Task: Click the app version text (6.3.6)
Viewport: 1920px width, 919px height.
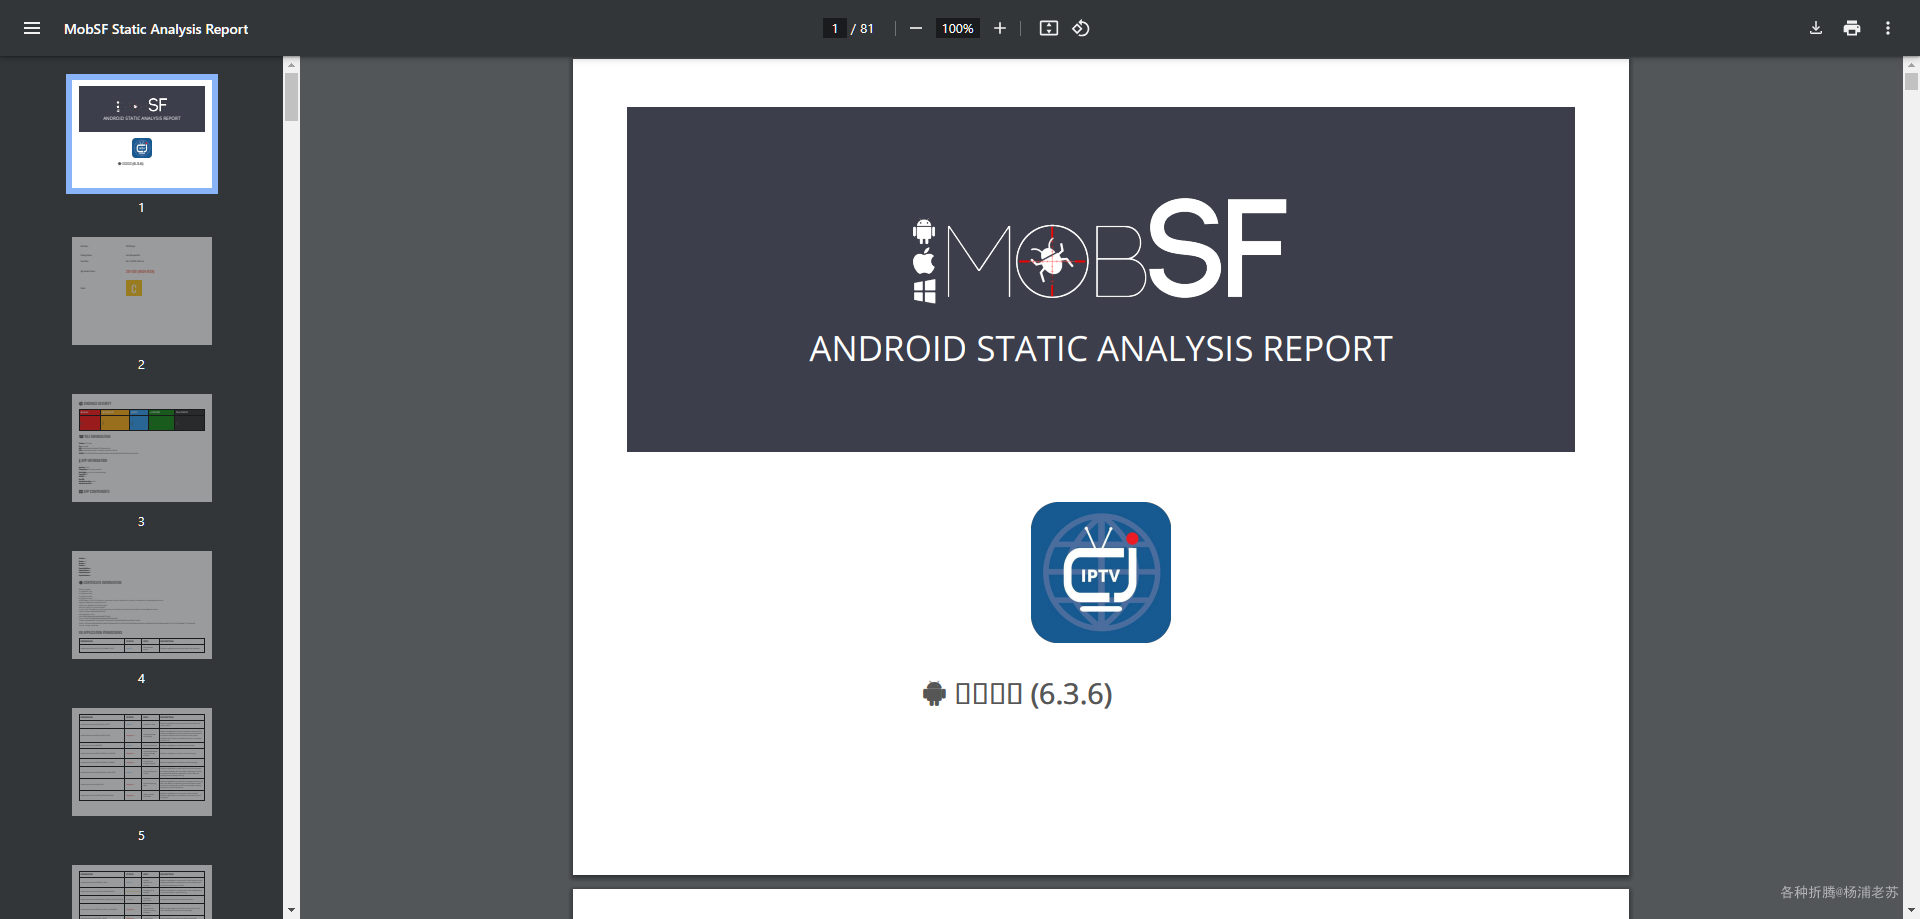Action: coord(1071,693)
